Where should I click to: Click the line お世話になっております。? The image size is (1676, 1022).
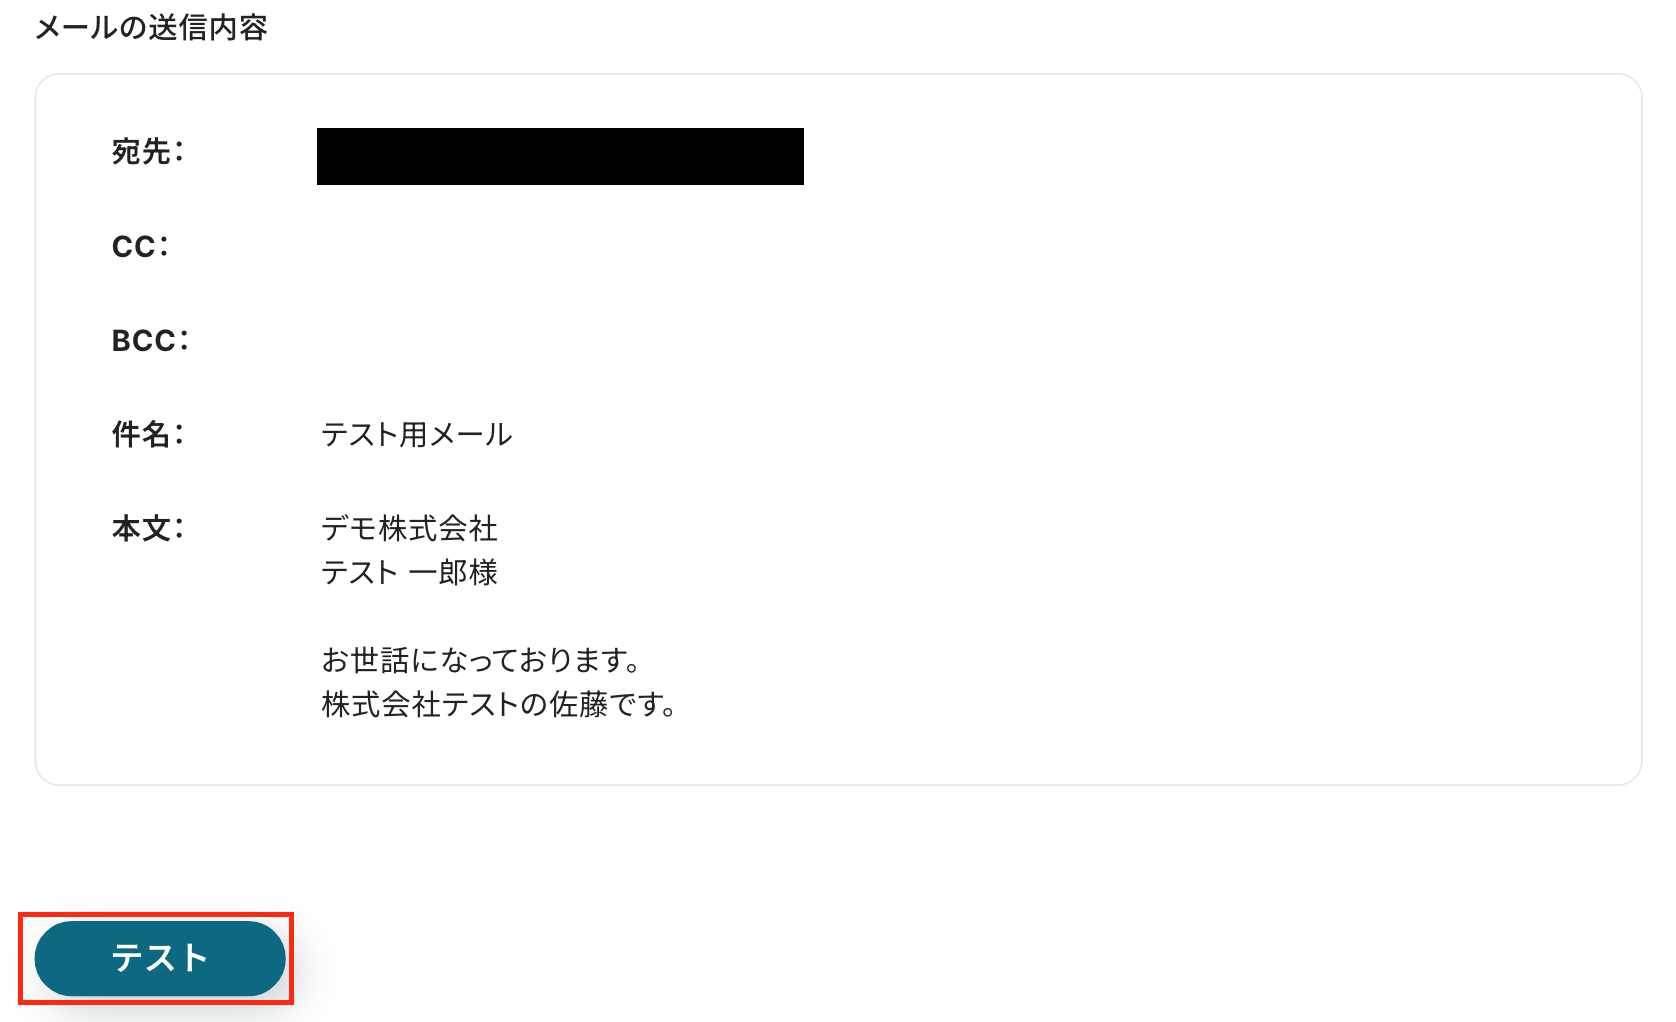point(481,660)
